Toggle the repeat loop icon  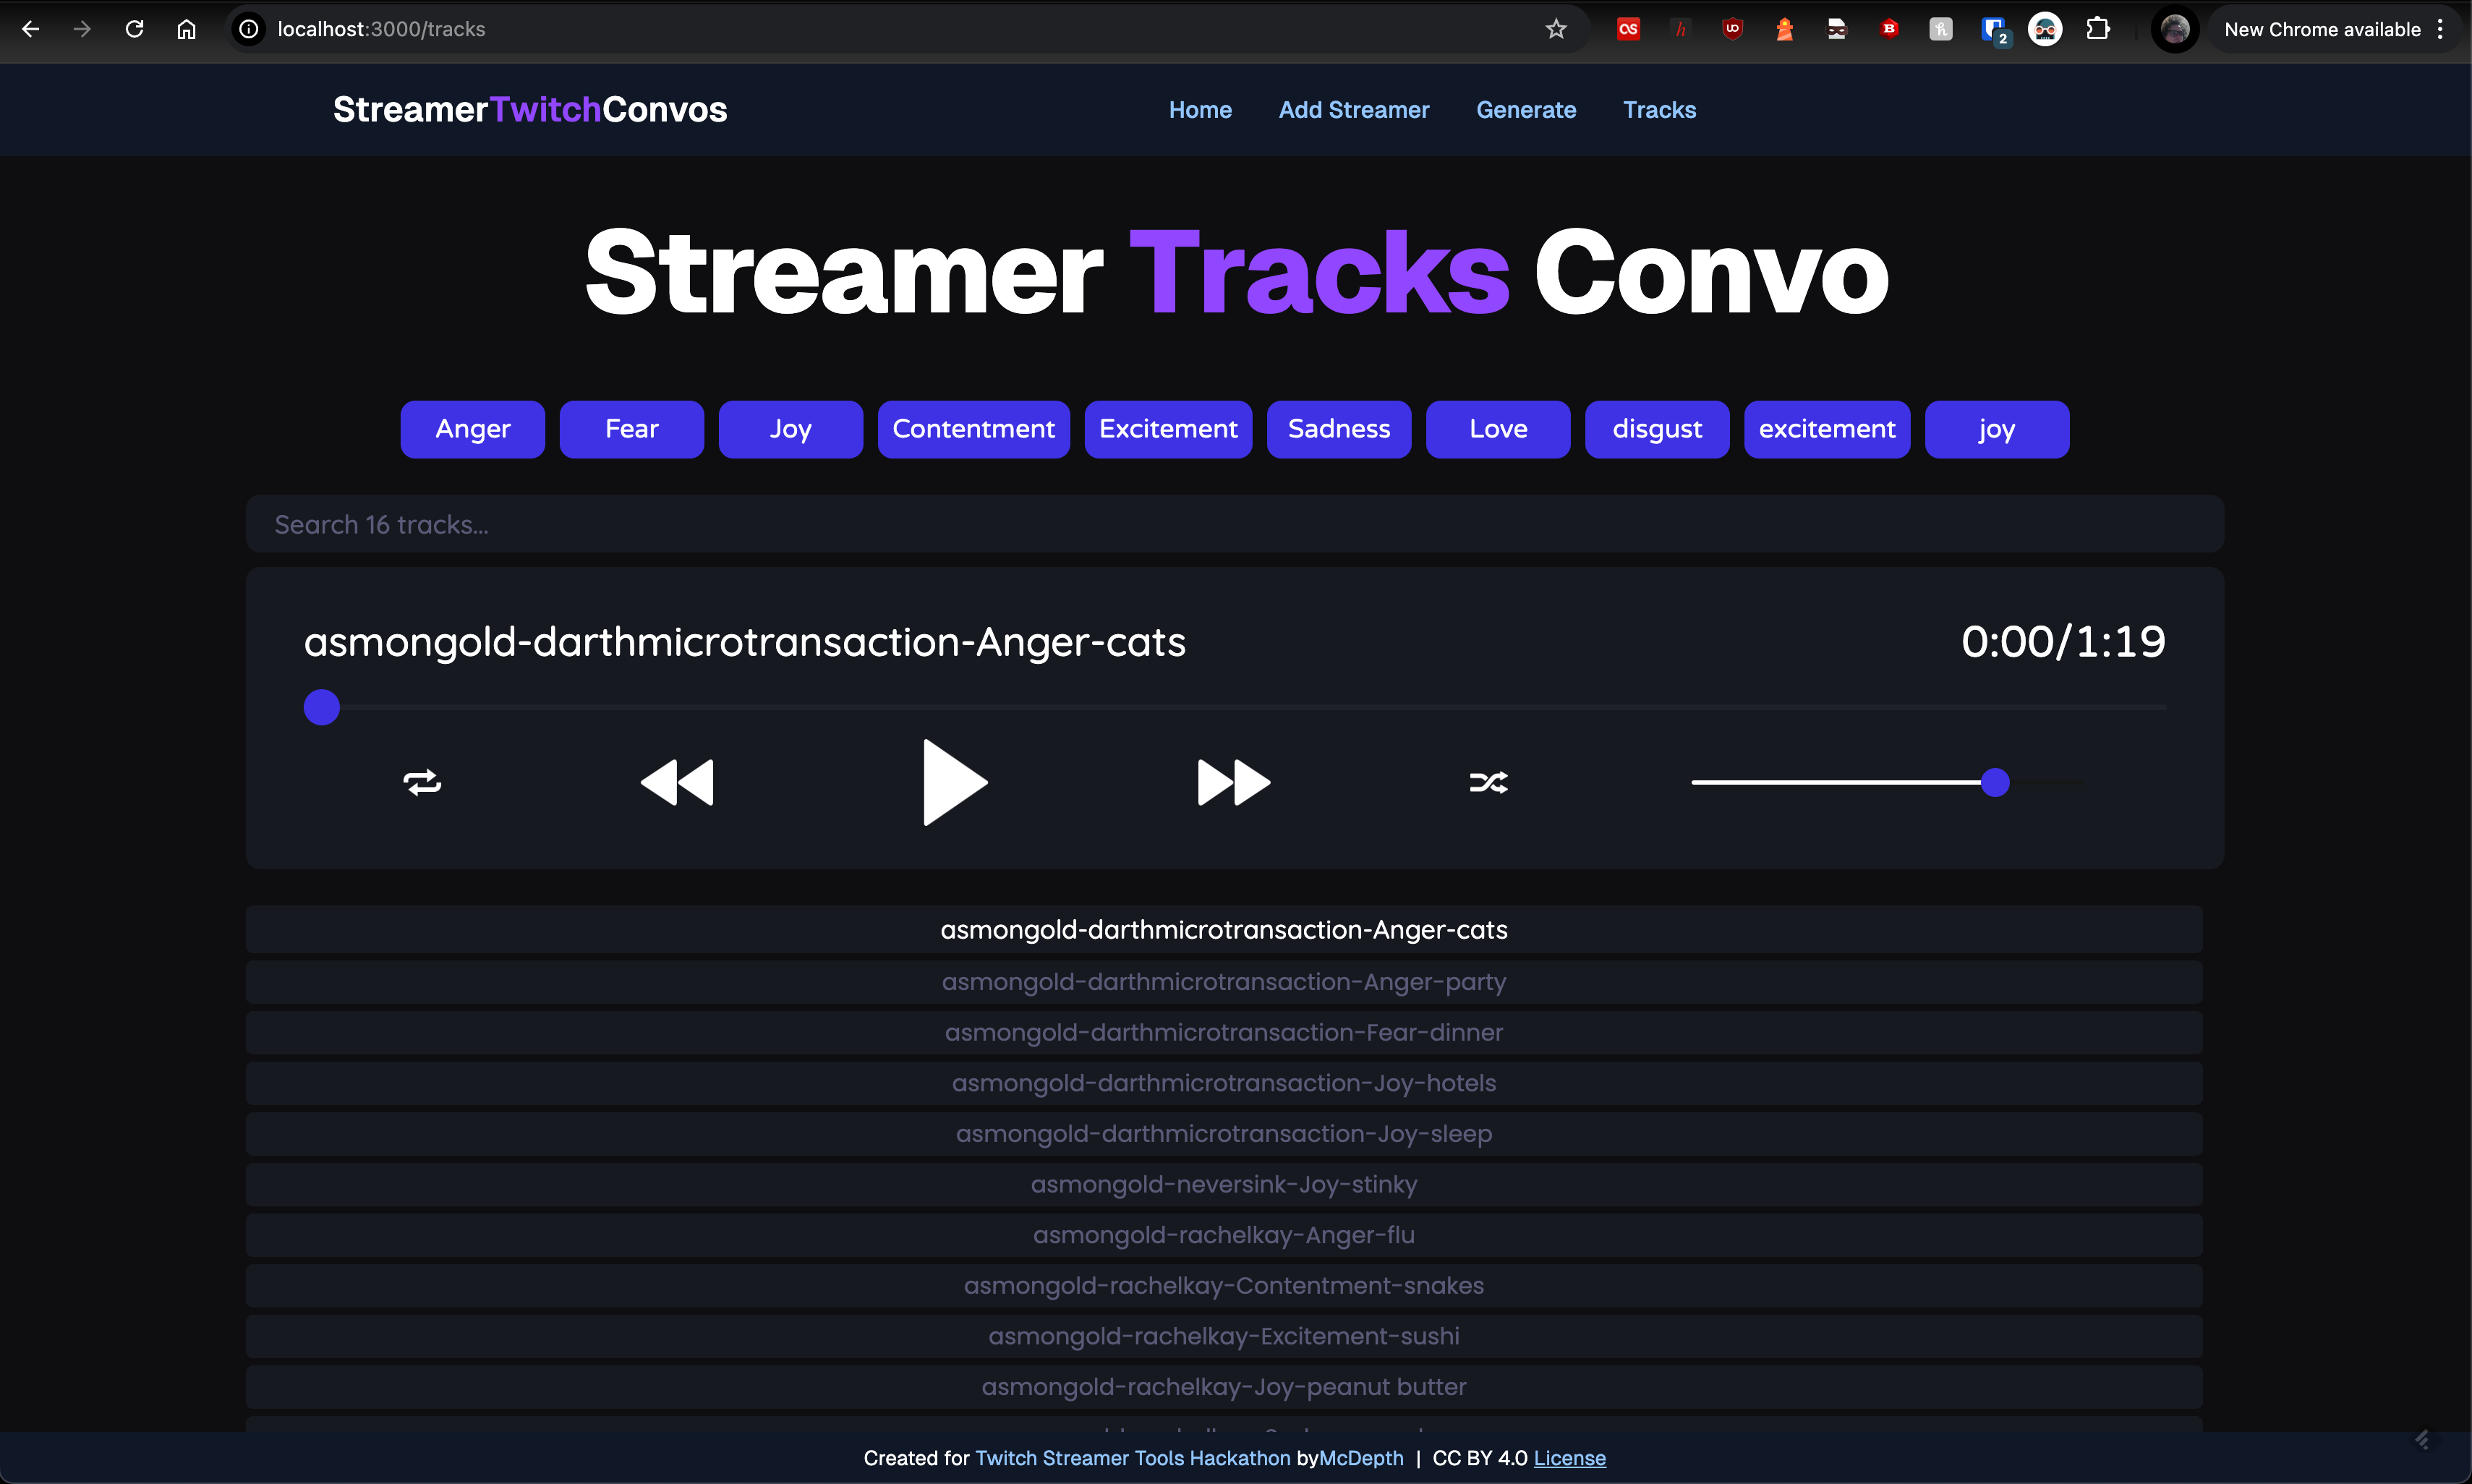pyautogui.click(x=422, y=782)
